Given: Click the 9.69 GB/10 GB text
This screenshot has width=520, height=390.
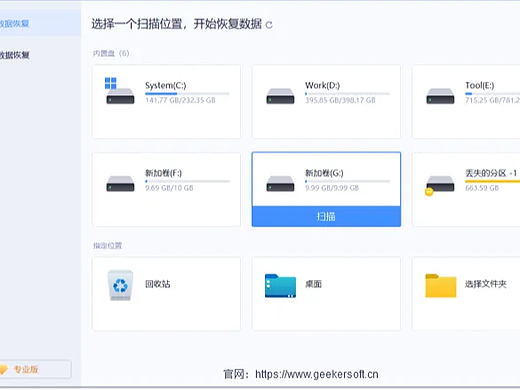Looking at the screenshot, I should (x=169, y=188).
